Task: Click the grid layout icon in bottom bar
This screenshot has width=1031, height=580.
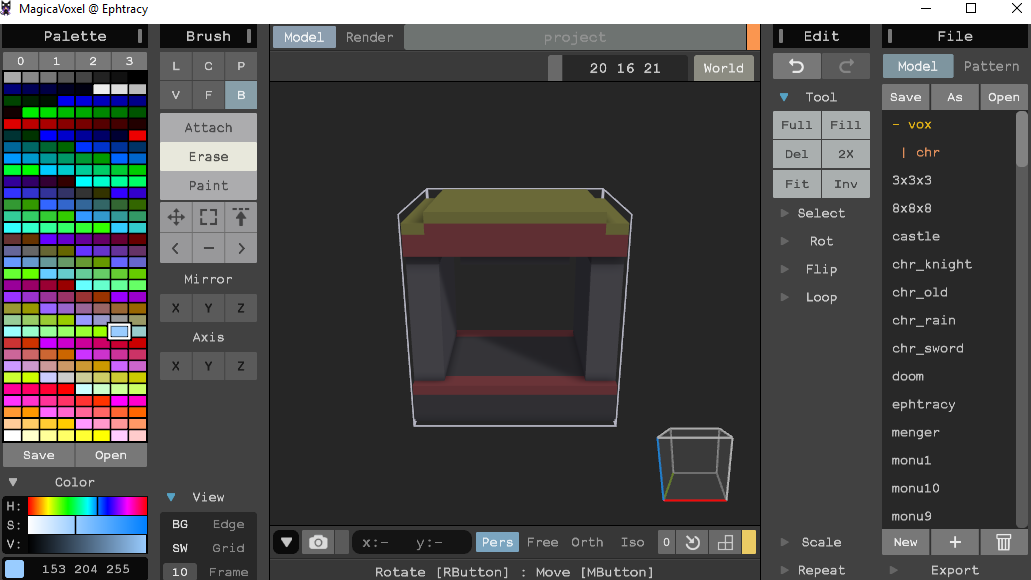Action: click(x=725, y=543)
